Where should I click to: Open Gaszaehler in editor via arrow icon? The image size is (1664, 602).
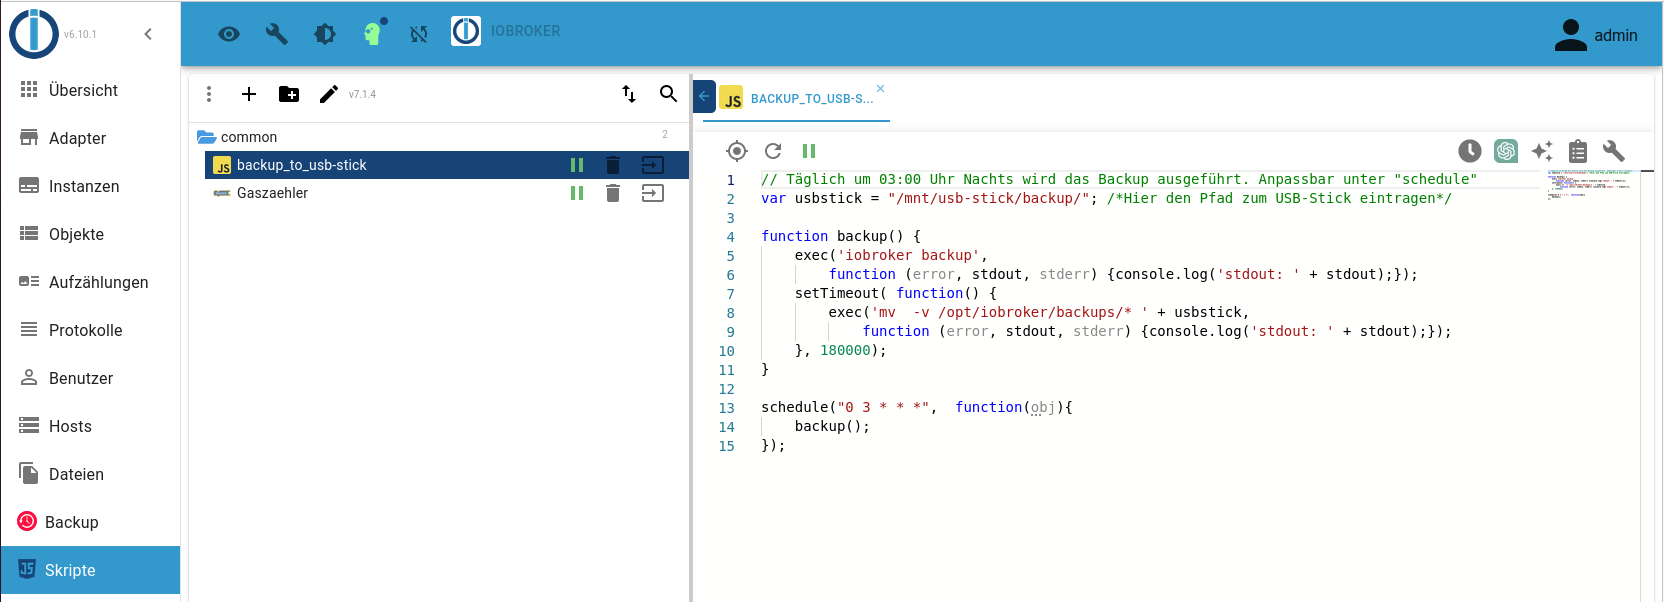[653, 193]
